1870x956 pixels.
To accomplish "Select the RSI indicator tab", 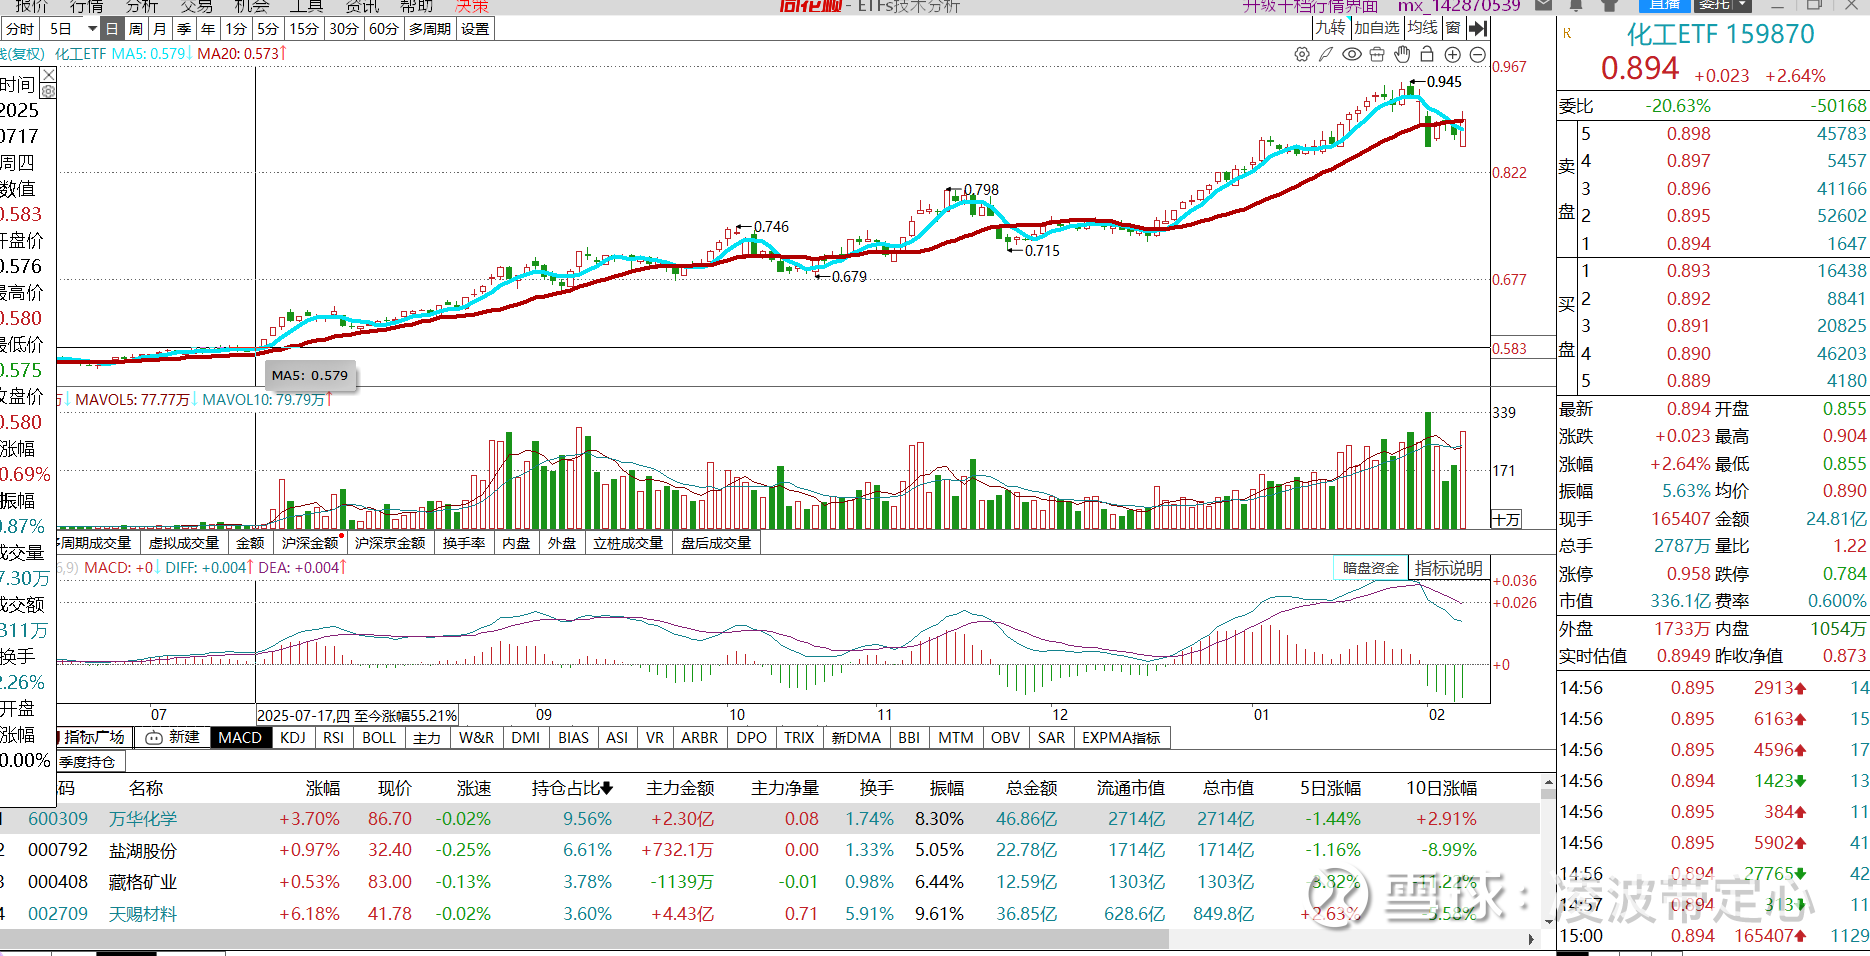I will [x=334, y=738].
